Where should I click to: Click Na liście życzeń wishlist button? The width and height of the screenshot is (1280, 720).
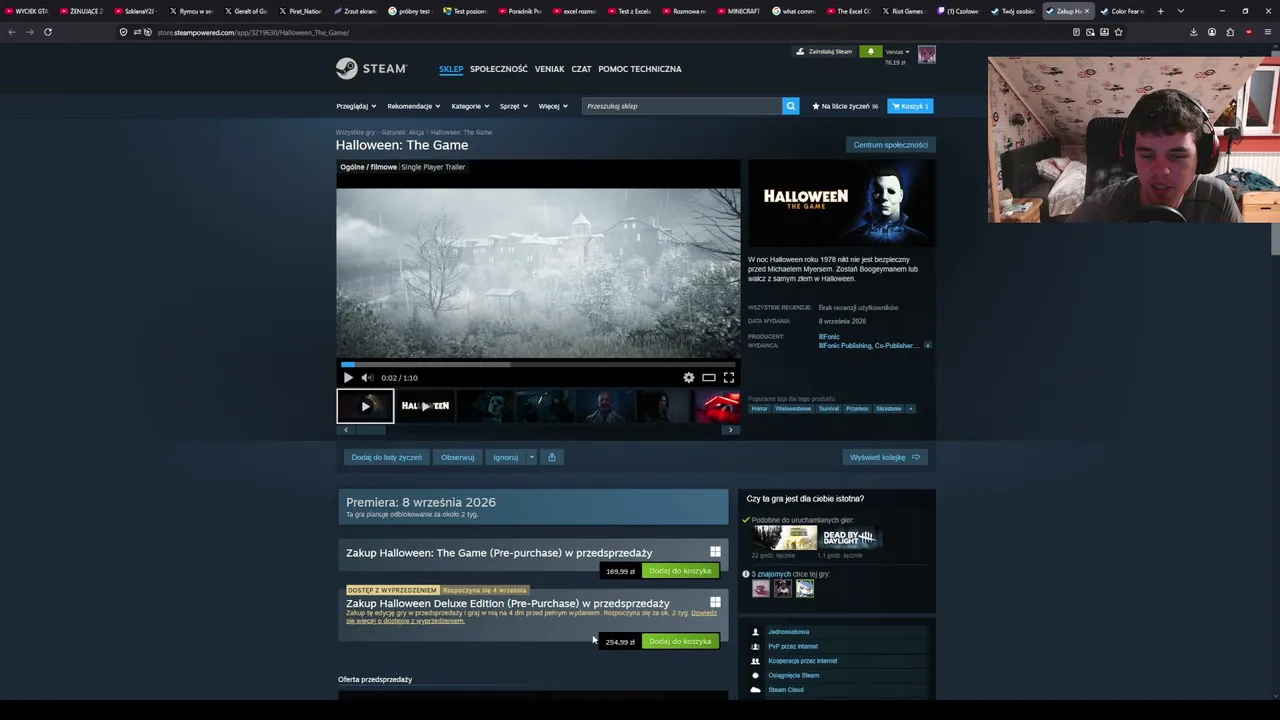click(x=846, y=106)
